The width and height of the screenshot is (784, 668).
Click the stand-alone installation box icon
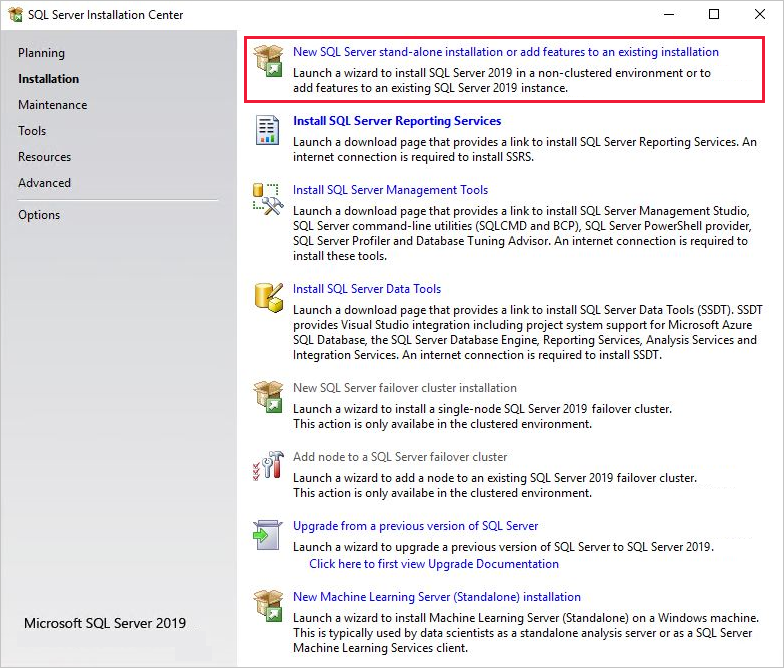point(268,61)
